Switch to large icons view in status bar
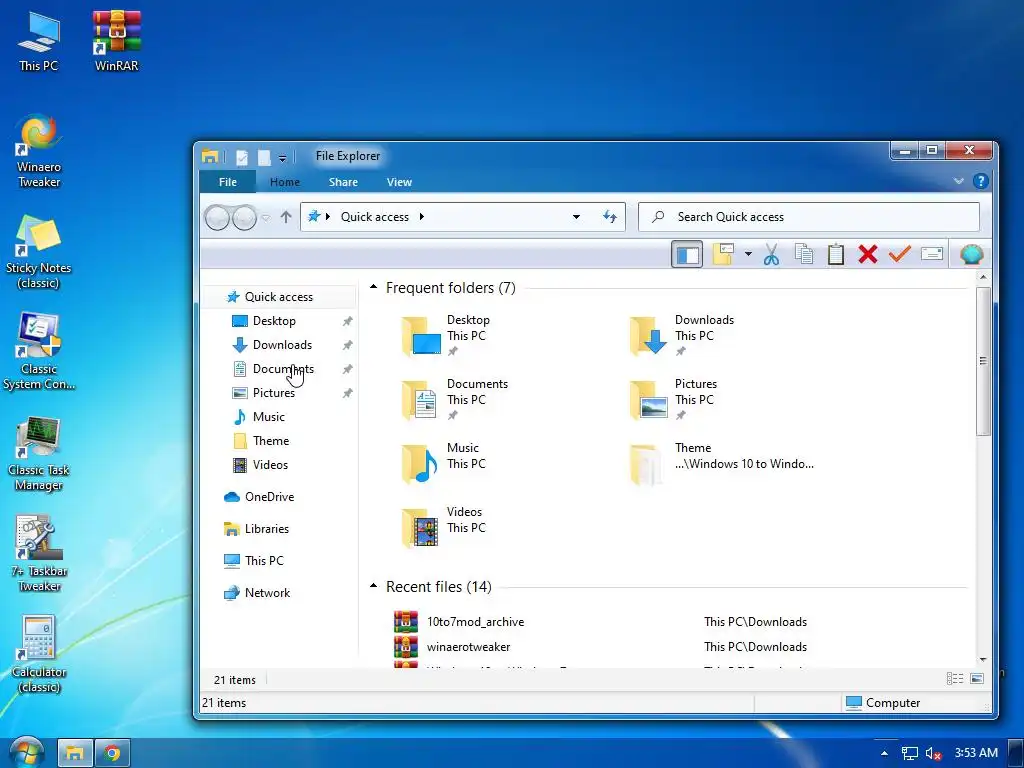 [x=977, y=679]
